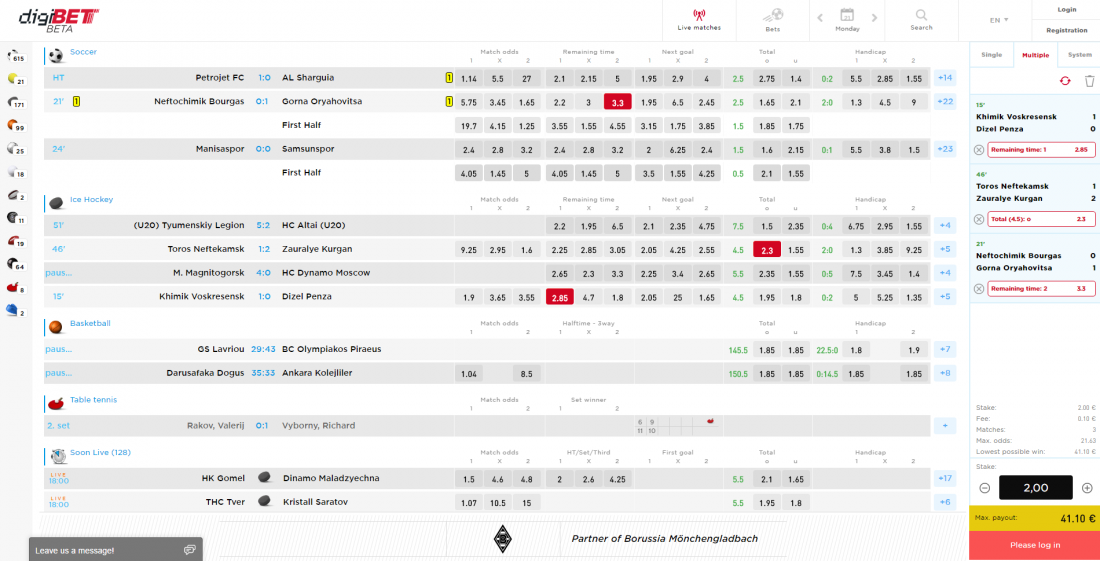Viewport: 1100px width, 561px height.
Task: Remove Neftochimik Bourgas bet from slip
Action: click(979, 288)
